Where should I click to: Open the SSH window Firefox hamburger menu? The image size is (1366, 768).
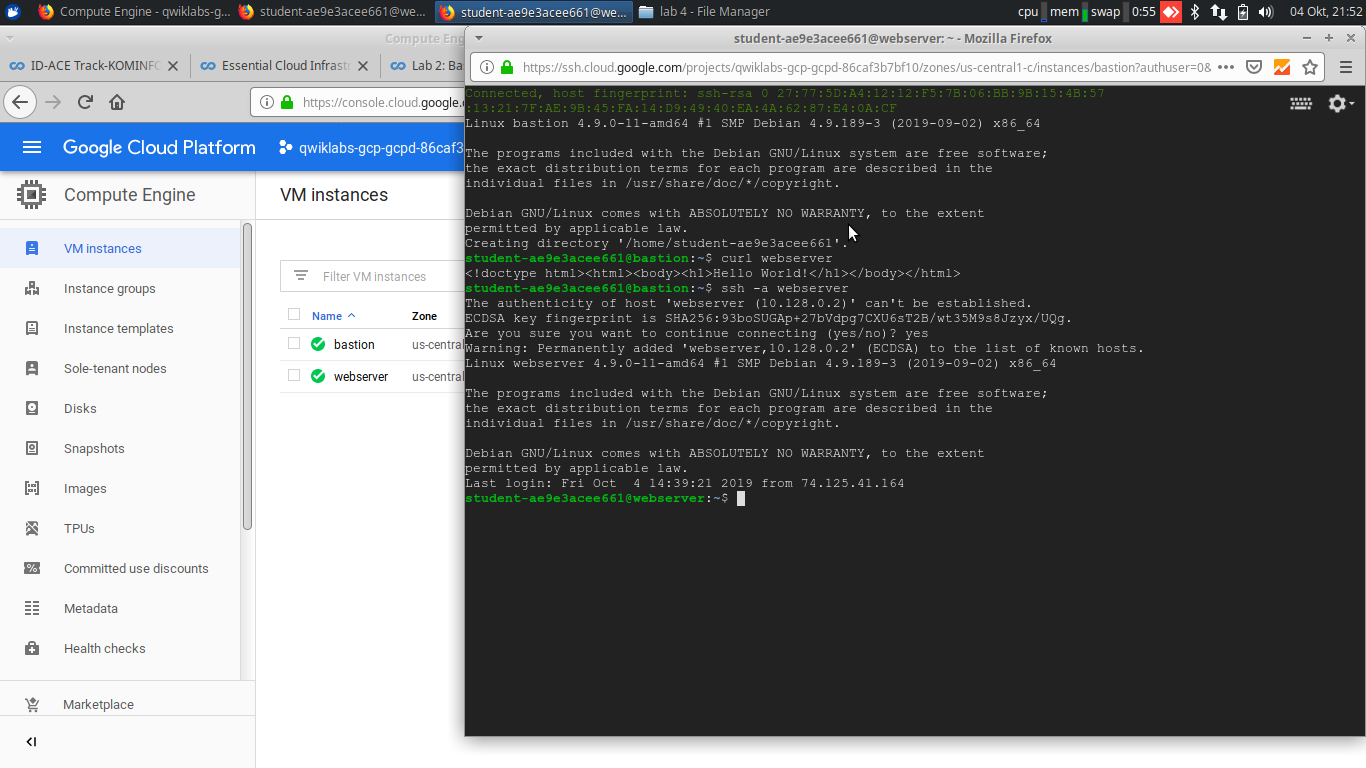1346,68
